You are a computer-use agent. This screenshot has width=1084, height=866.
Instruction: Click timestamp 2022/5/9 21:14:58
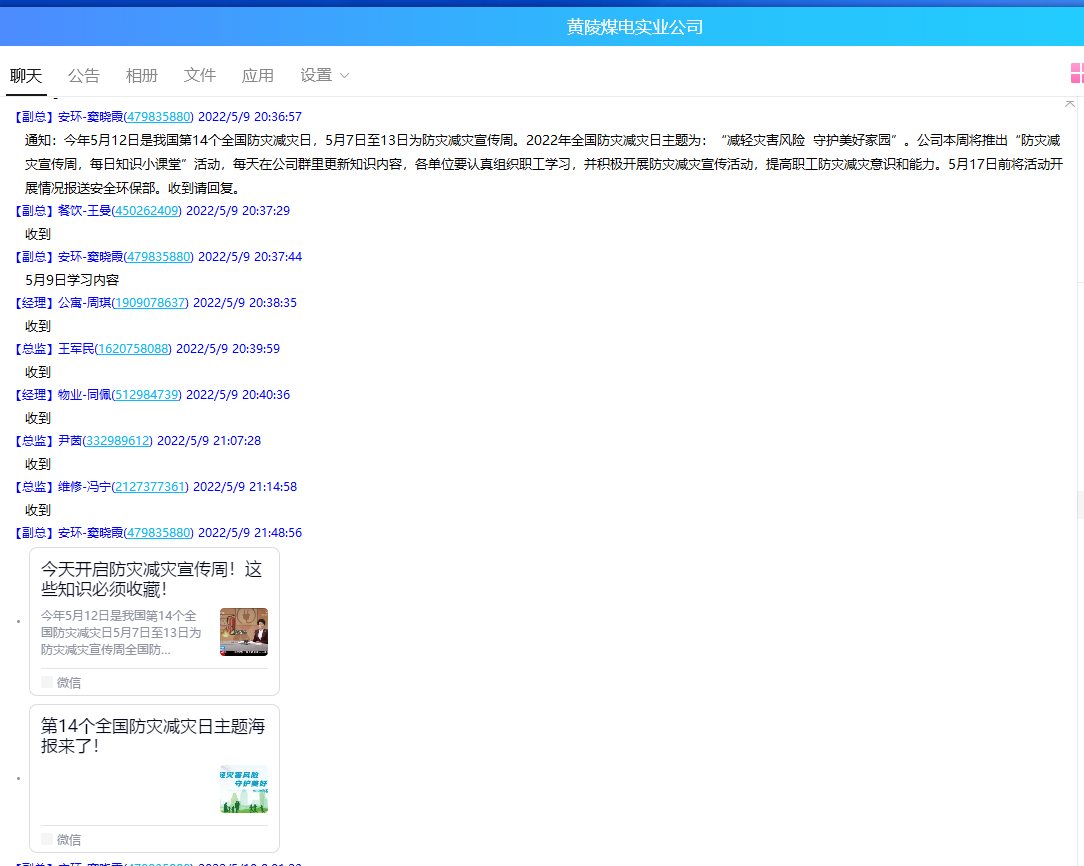tap(245, 487)
